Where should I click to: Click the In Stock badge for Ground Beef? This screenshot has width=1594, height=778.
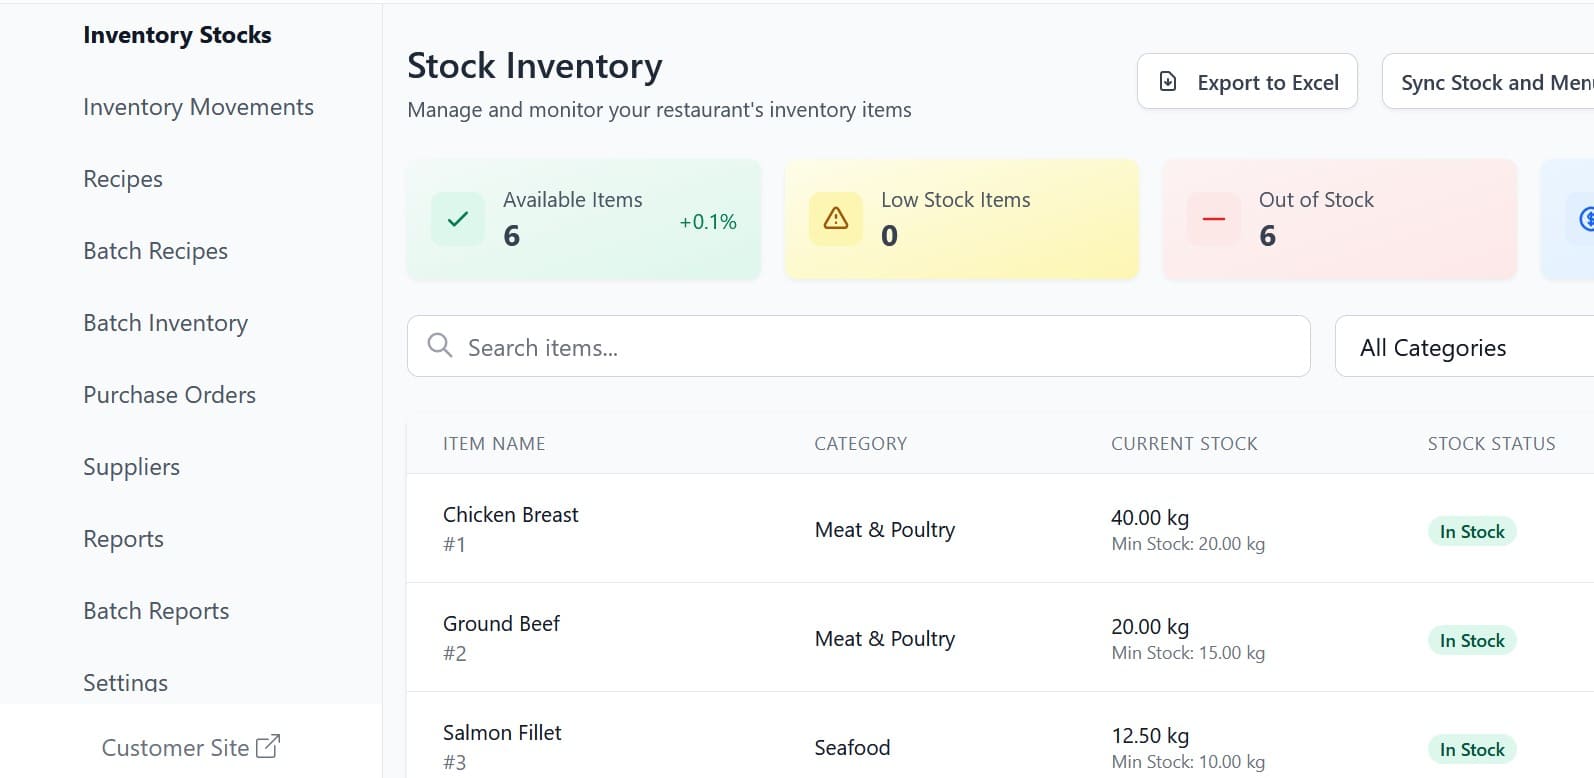(1471, 641)
